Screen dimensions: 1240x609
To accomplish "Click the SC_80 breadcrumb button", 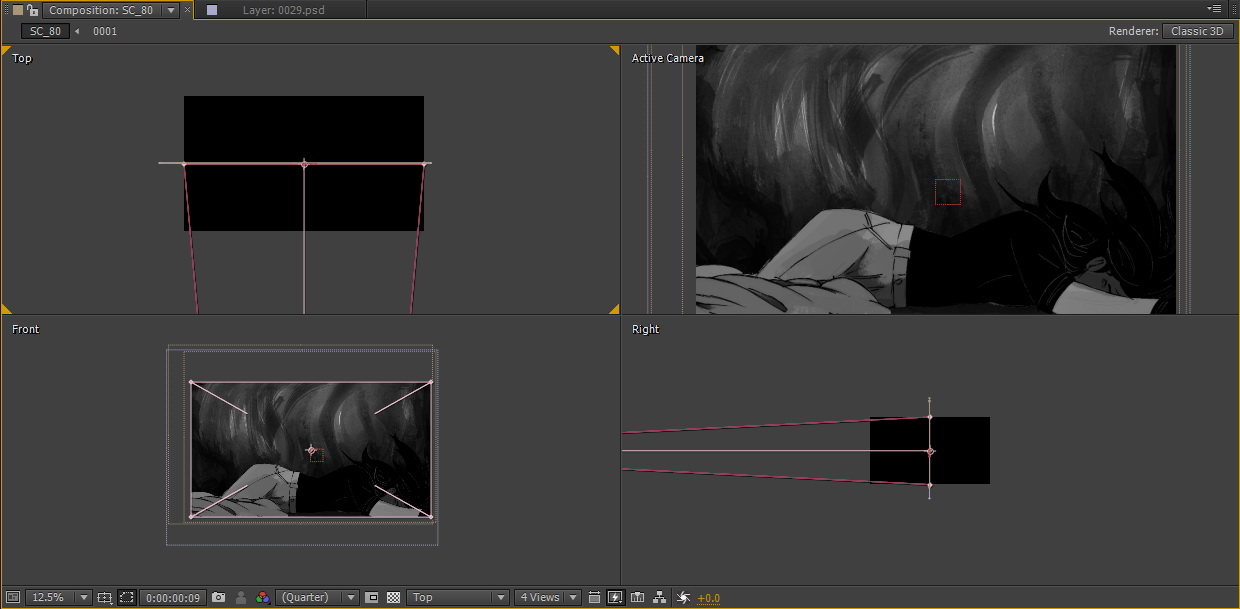I will (46, 31).
